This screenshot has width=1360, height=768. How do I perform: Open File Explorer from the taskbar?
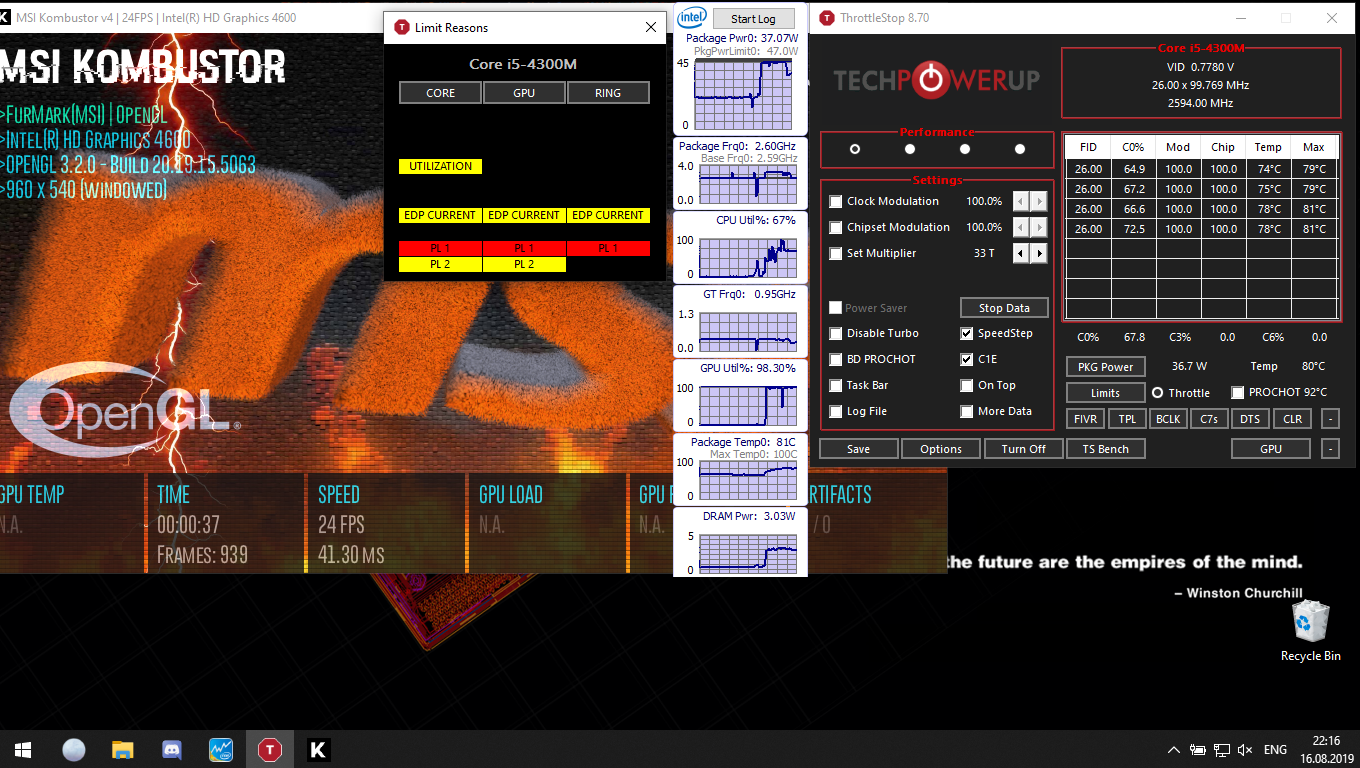(x=122, y=749)
